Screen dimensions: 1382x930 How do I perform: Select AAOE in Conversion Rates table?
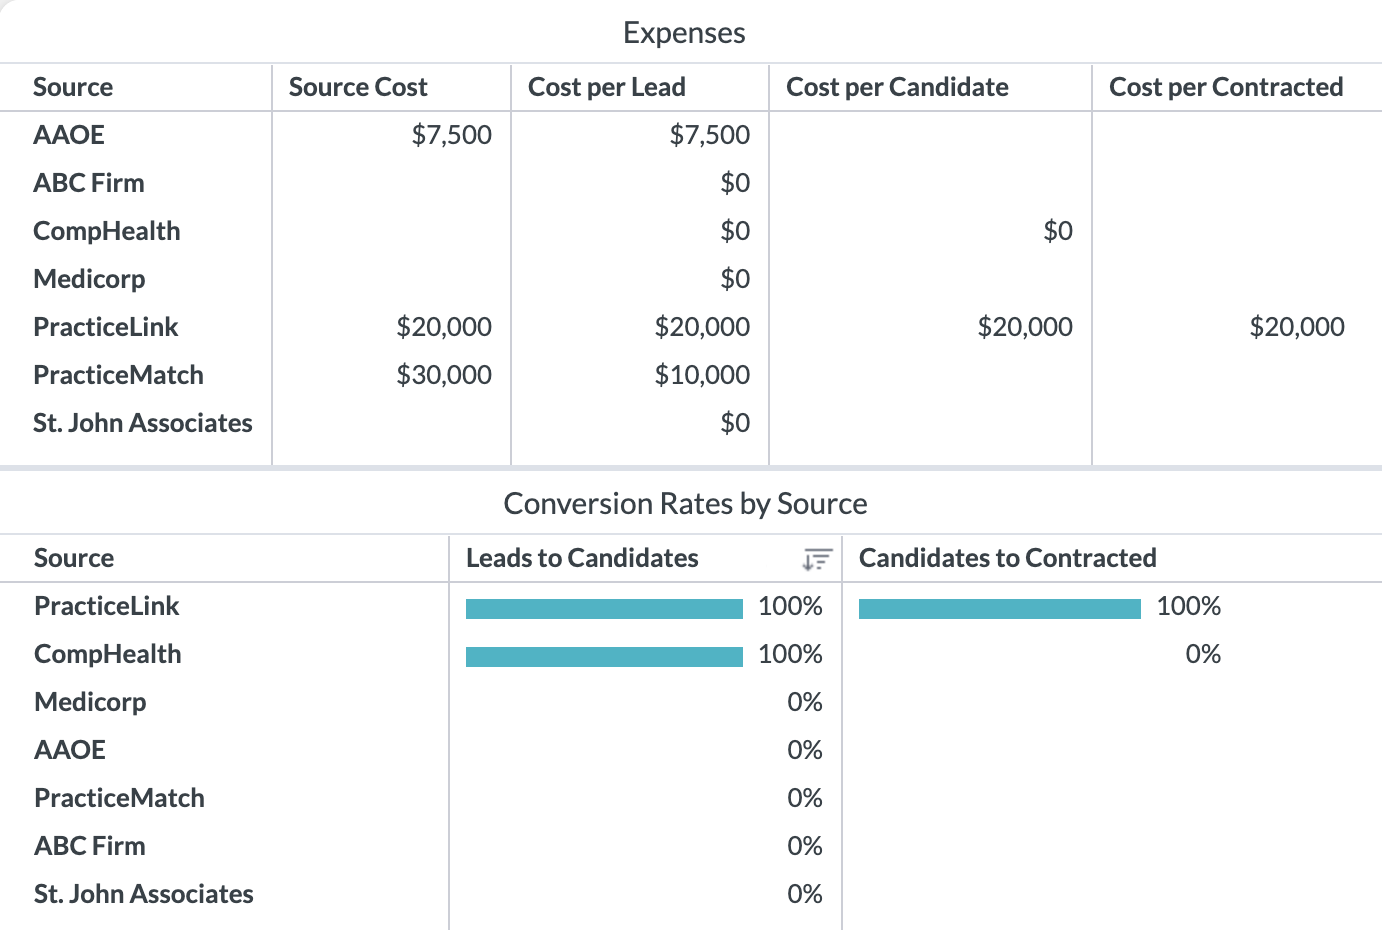point(70,750)
